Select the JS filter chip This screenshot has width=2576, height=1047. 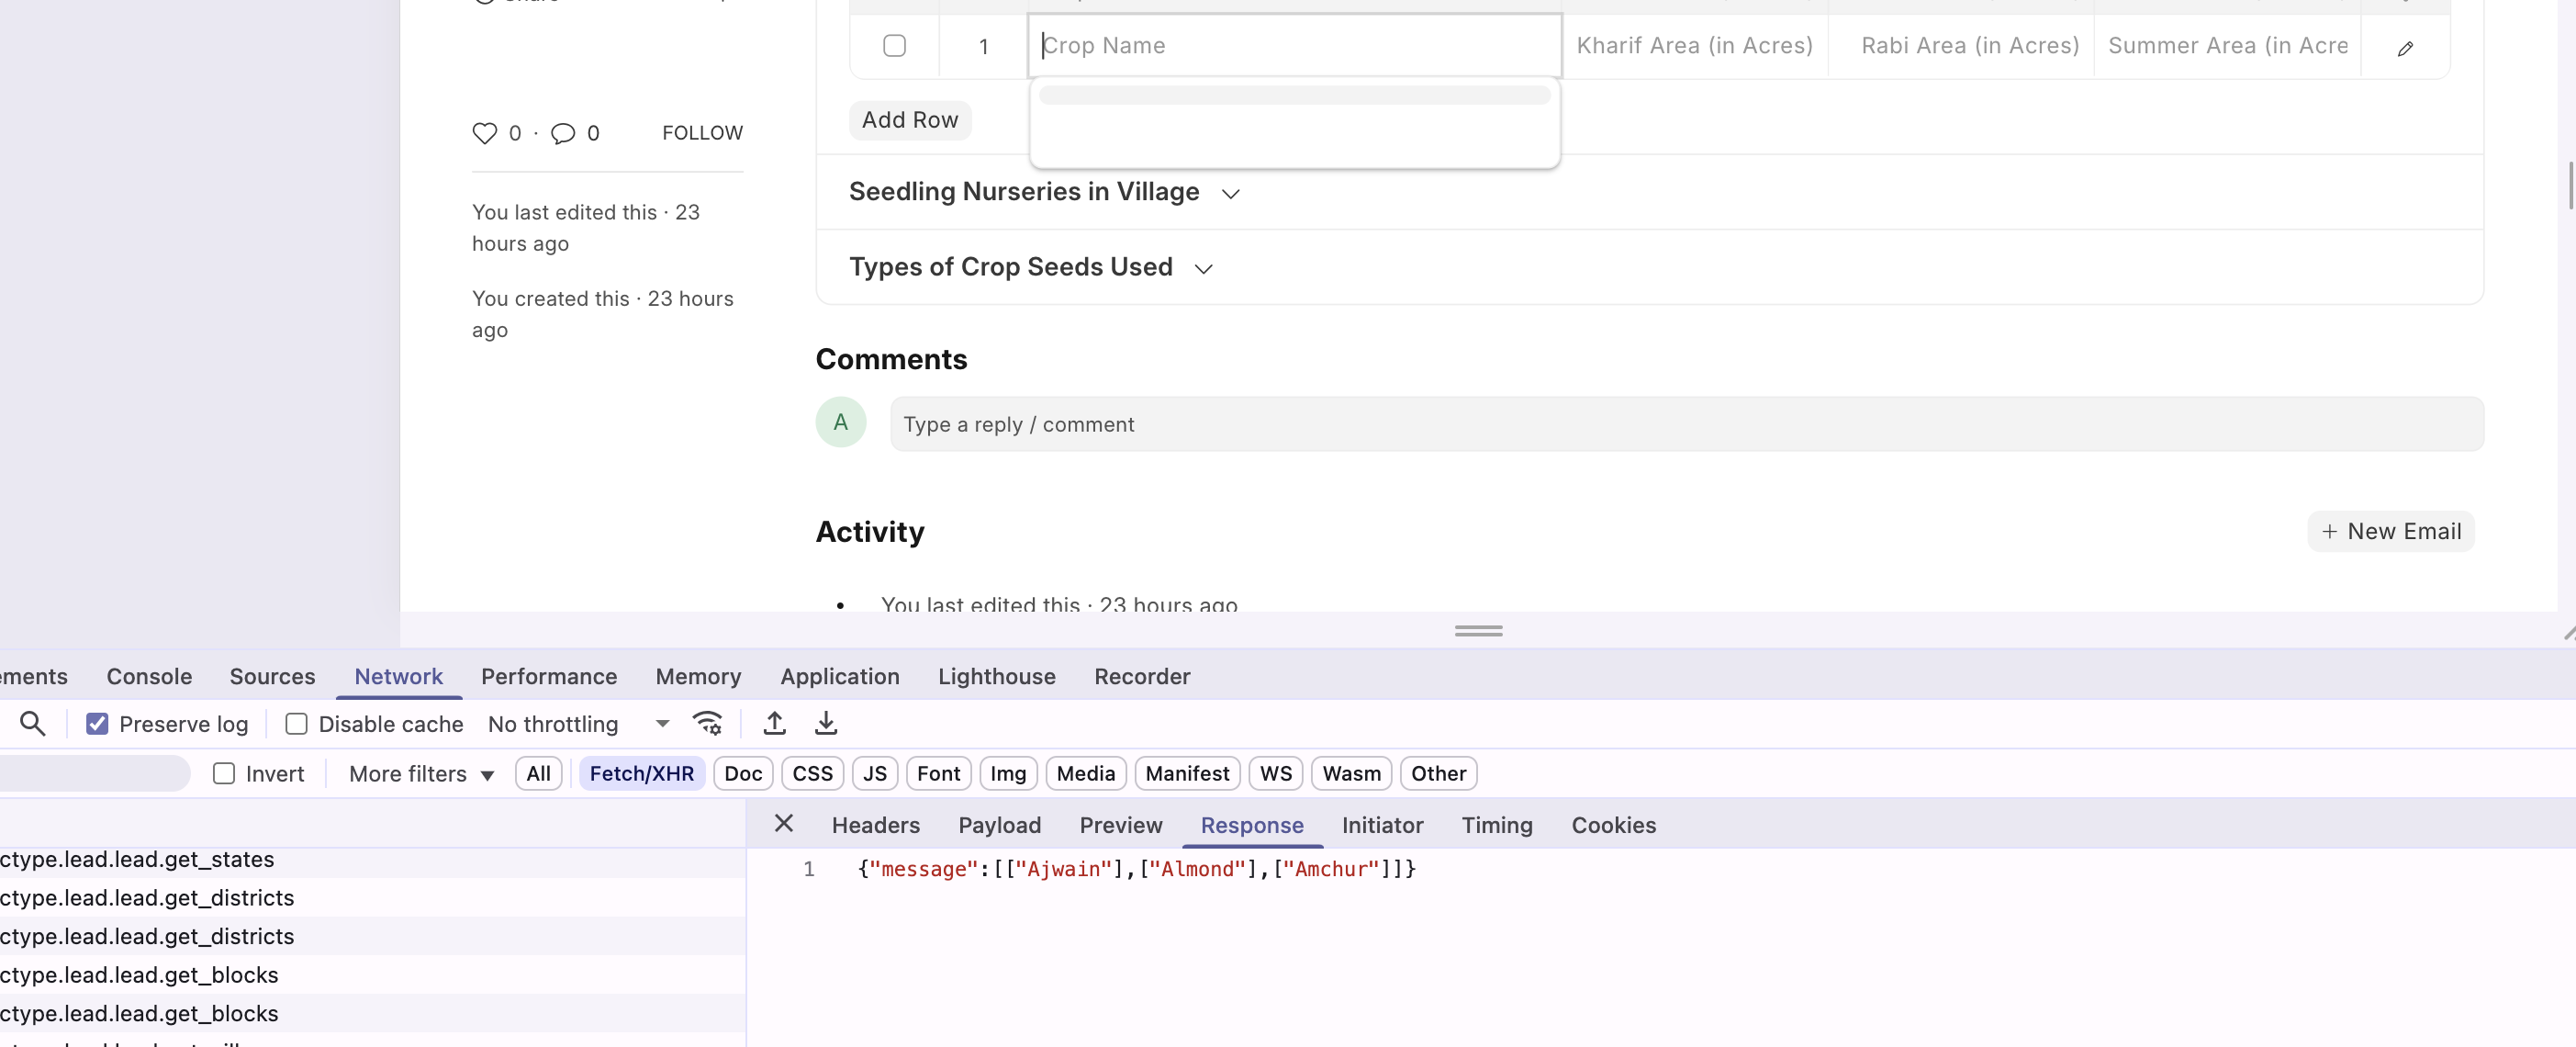click(x=874, y=773)
